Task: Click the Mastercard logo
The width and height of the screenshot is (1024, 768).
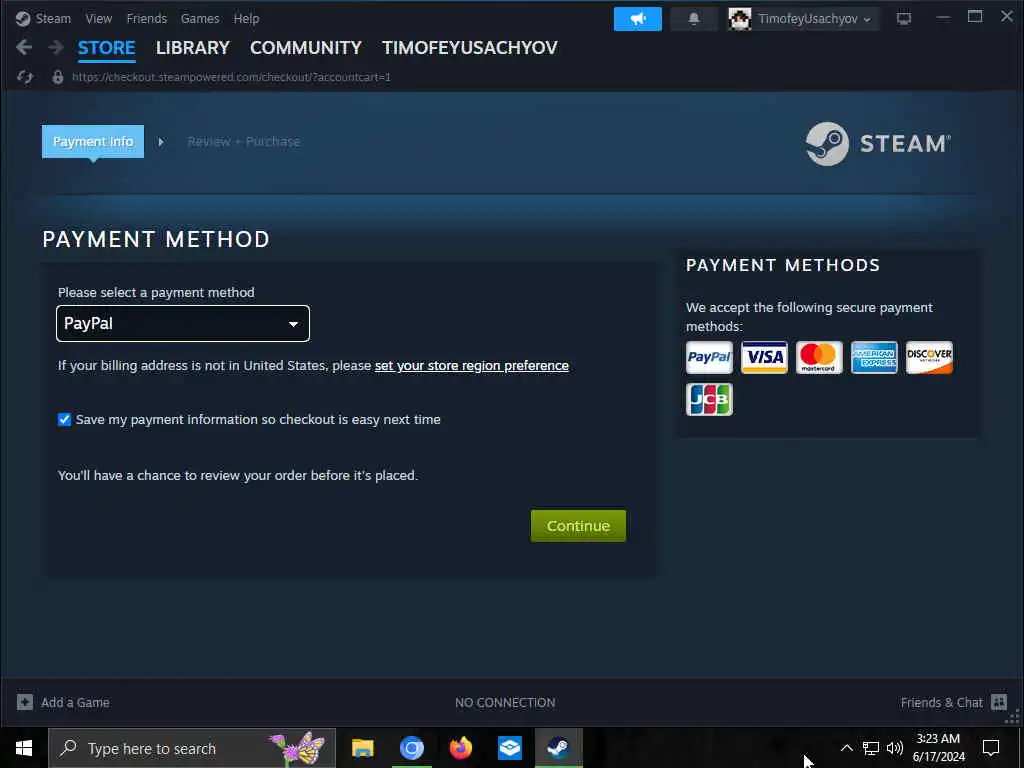Action: point(819,357)
